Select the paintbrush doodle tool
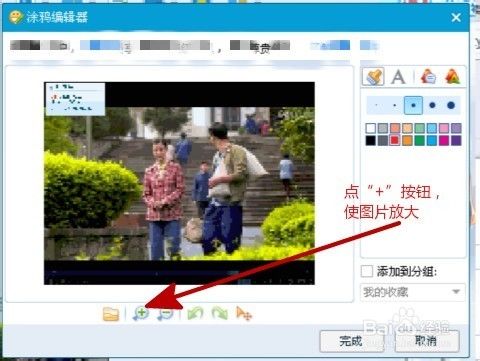 373,77
